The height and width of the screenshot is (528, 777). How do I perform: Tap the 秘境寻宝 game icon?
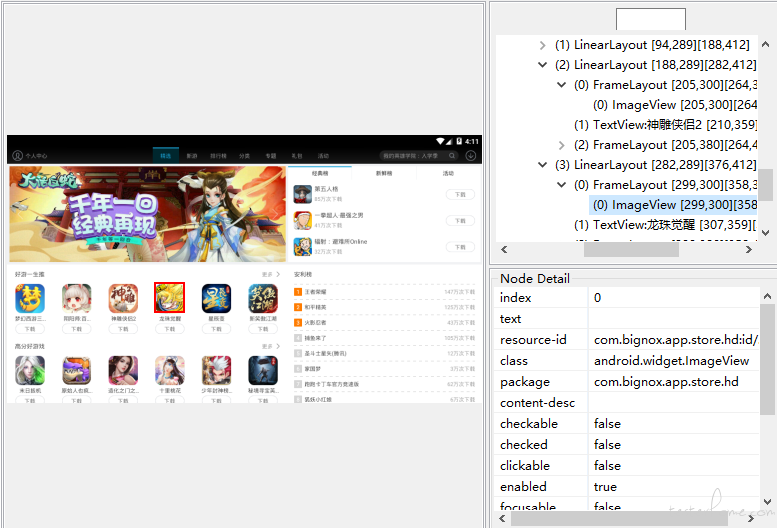click(x=263, y=370)
